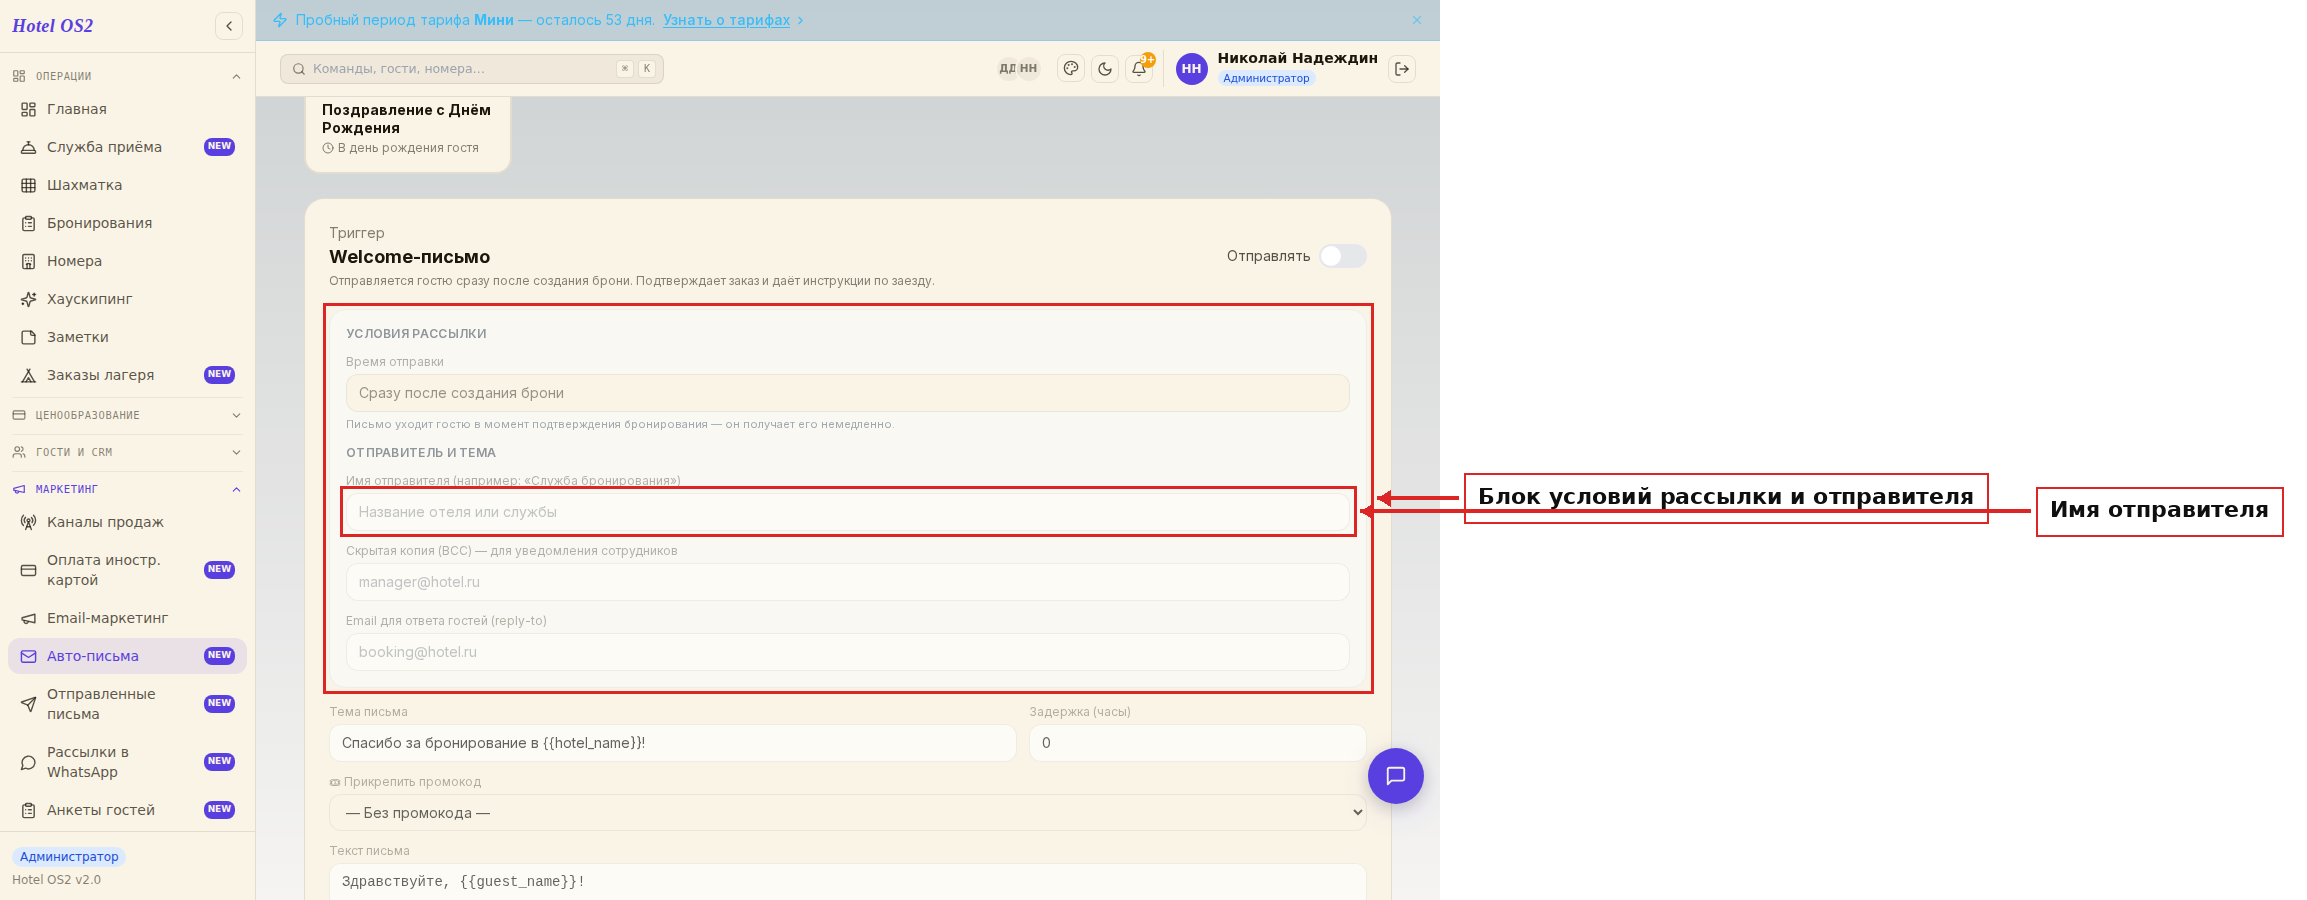Switch to dark mode moon icon

[1105, 69]
